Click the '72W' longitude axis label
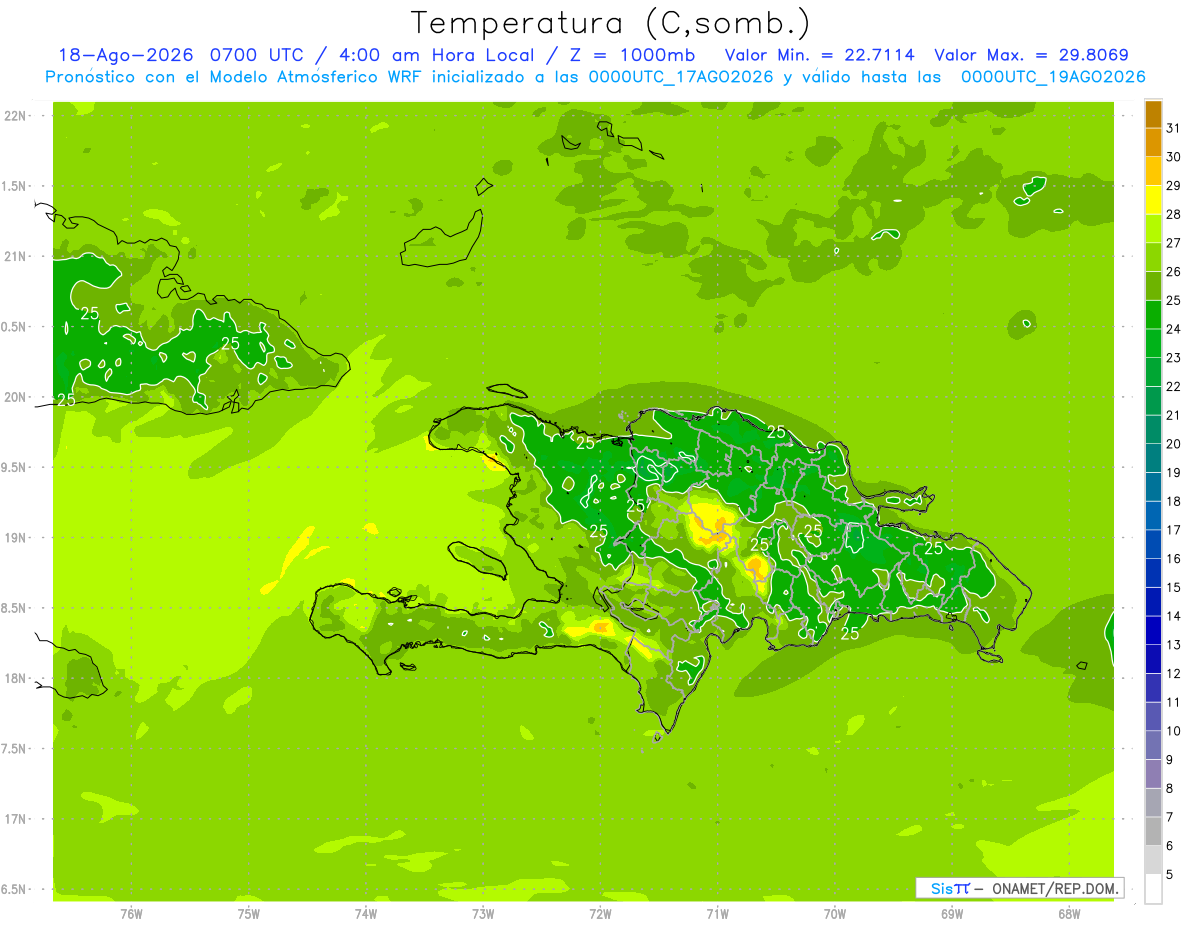 point(600,914)
